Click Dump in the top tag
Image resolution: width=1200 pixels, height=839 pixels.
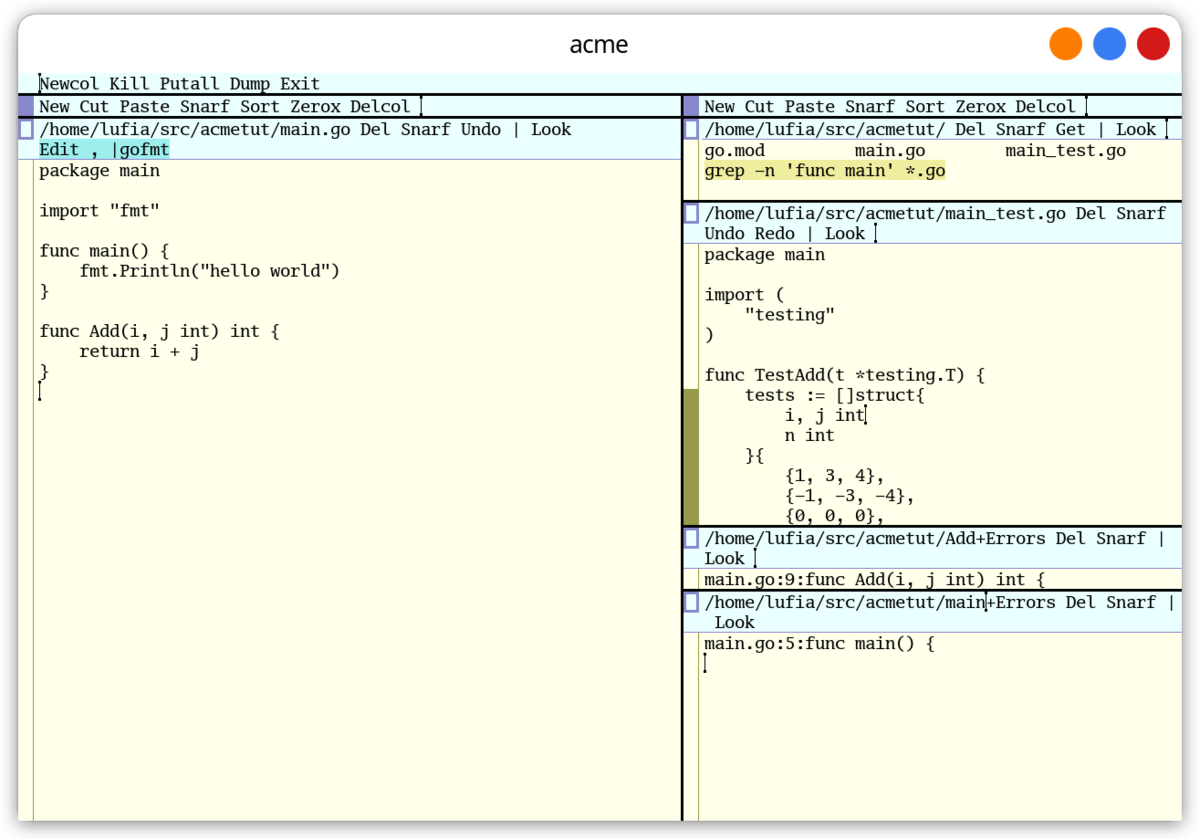pos(250,84)
